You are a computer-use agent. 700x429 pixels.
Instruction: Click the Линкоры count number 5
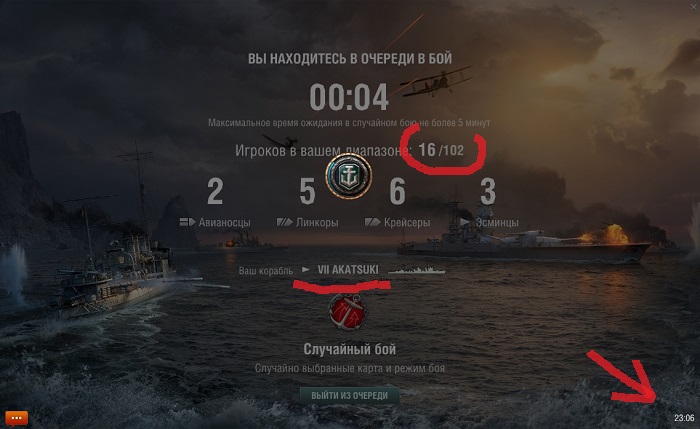tap(307, 192)
